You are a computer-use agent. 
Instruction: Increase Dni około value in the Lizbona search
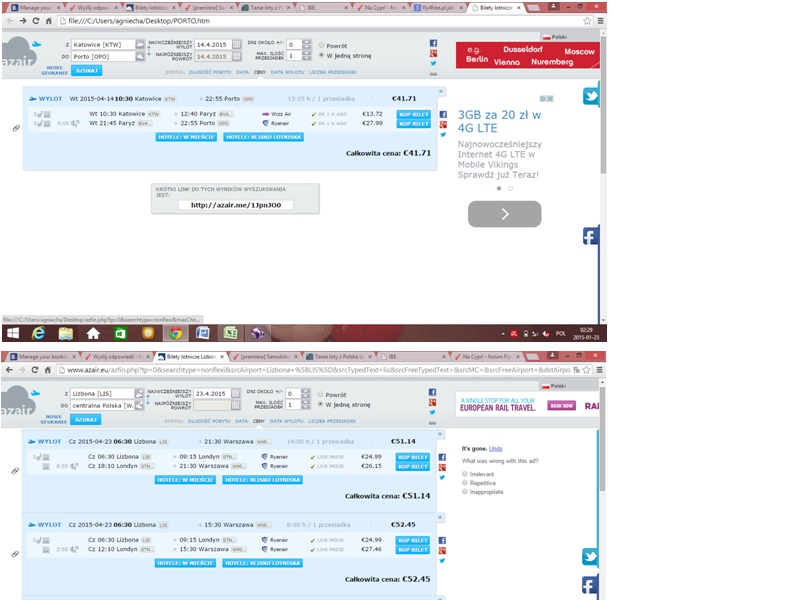pyautogui.click(x=305, y=391)
